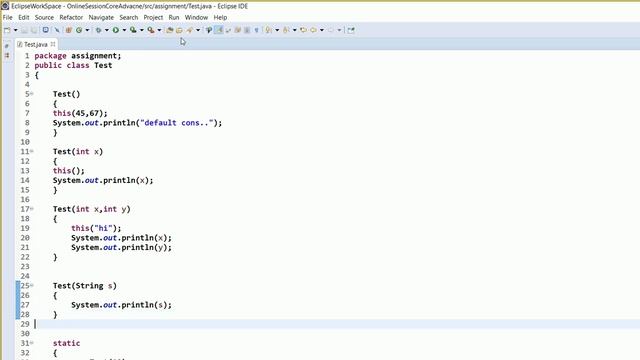This screenshot has height=360, width=640.
Task: Open the Source menu
Action: pos(44,18)
